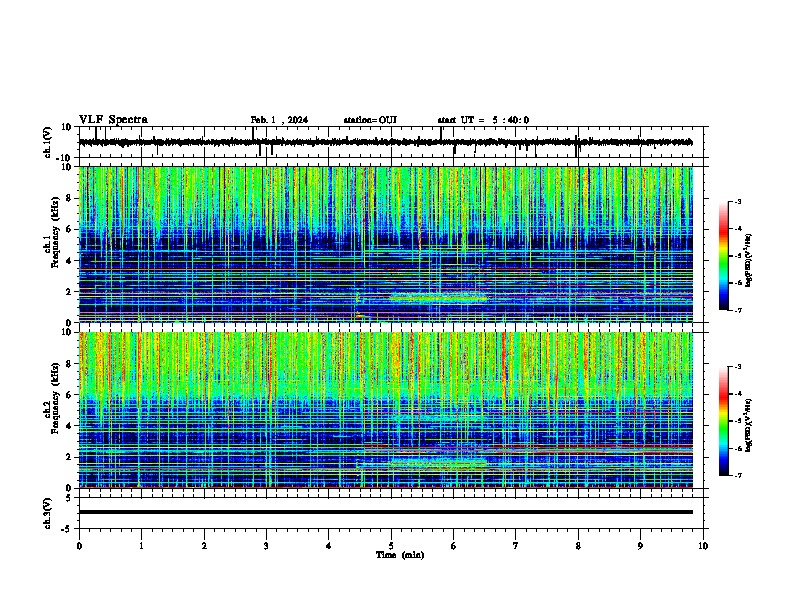The image size is (792, 612).
Task: Click time axis tick label "9"
Action: tap(640, 546)
